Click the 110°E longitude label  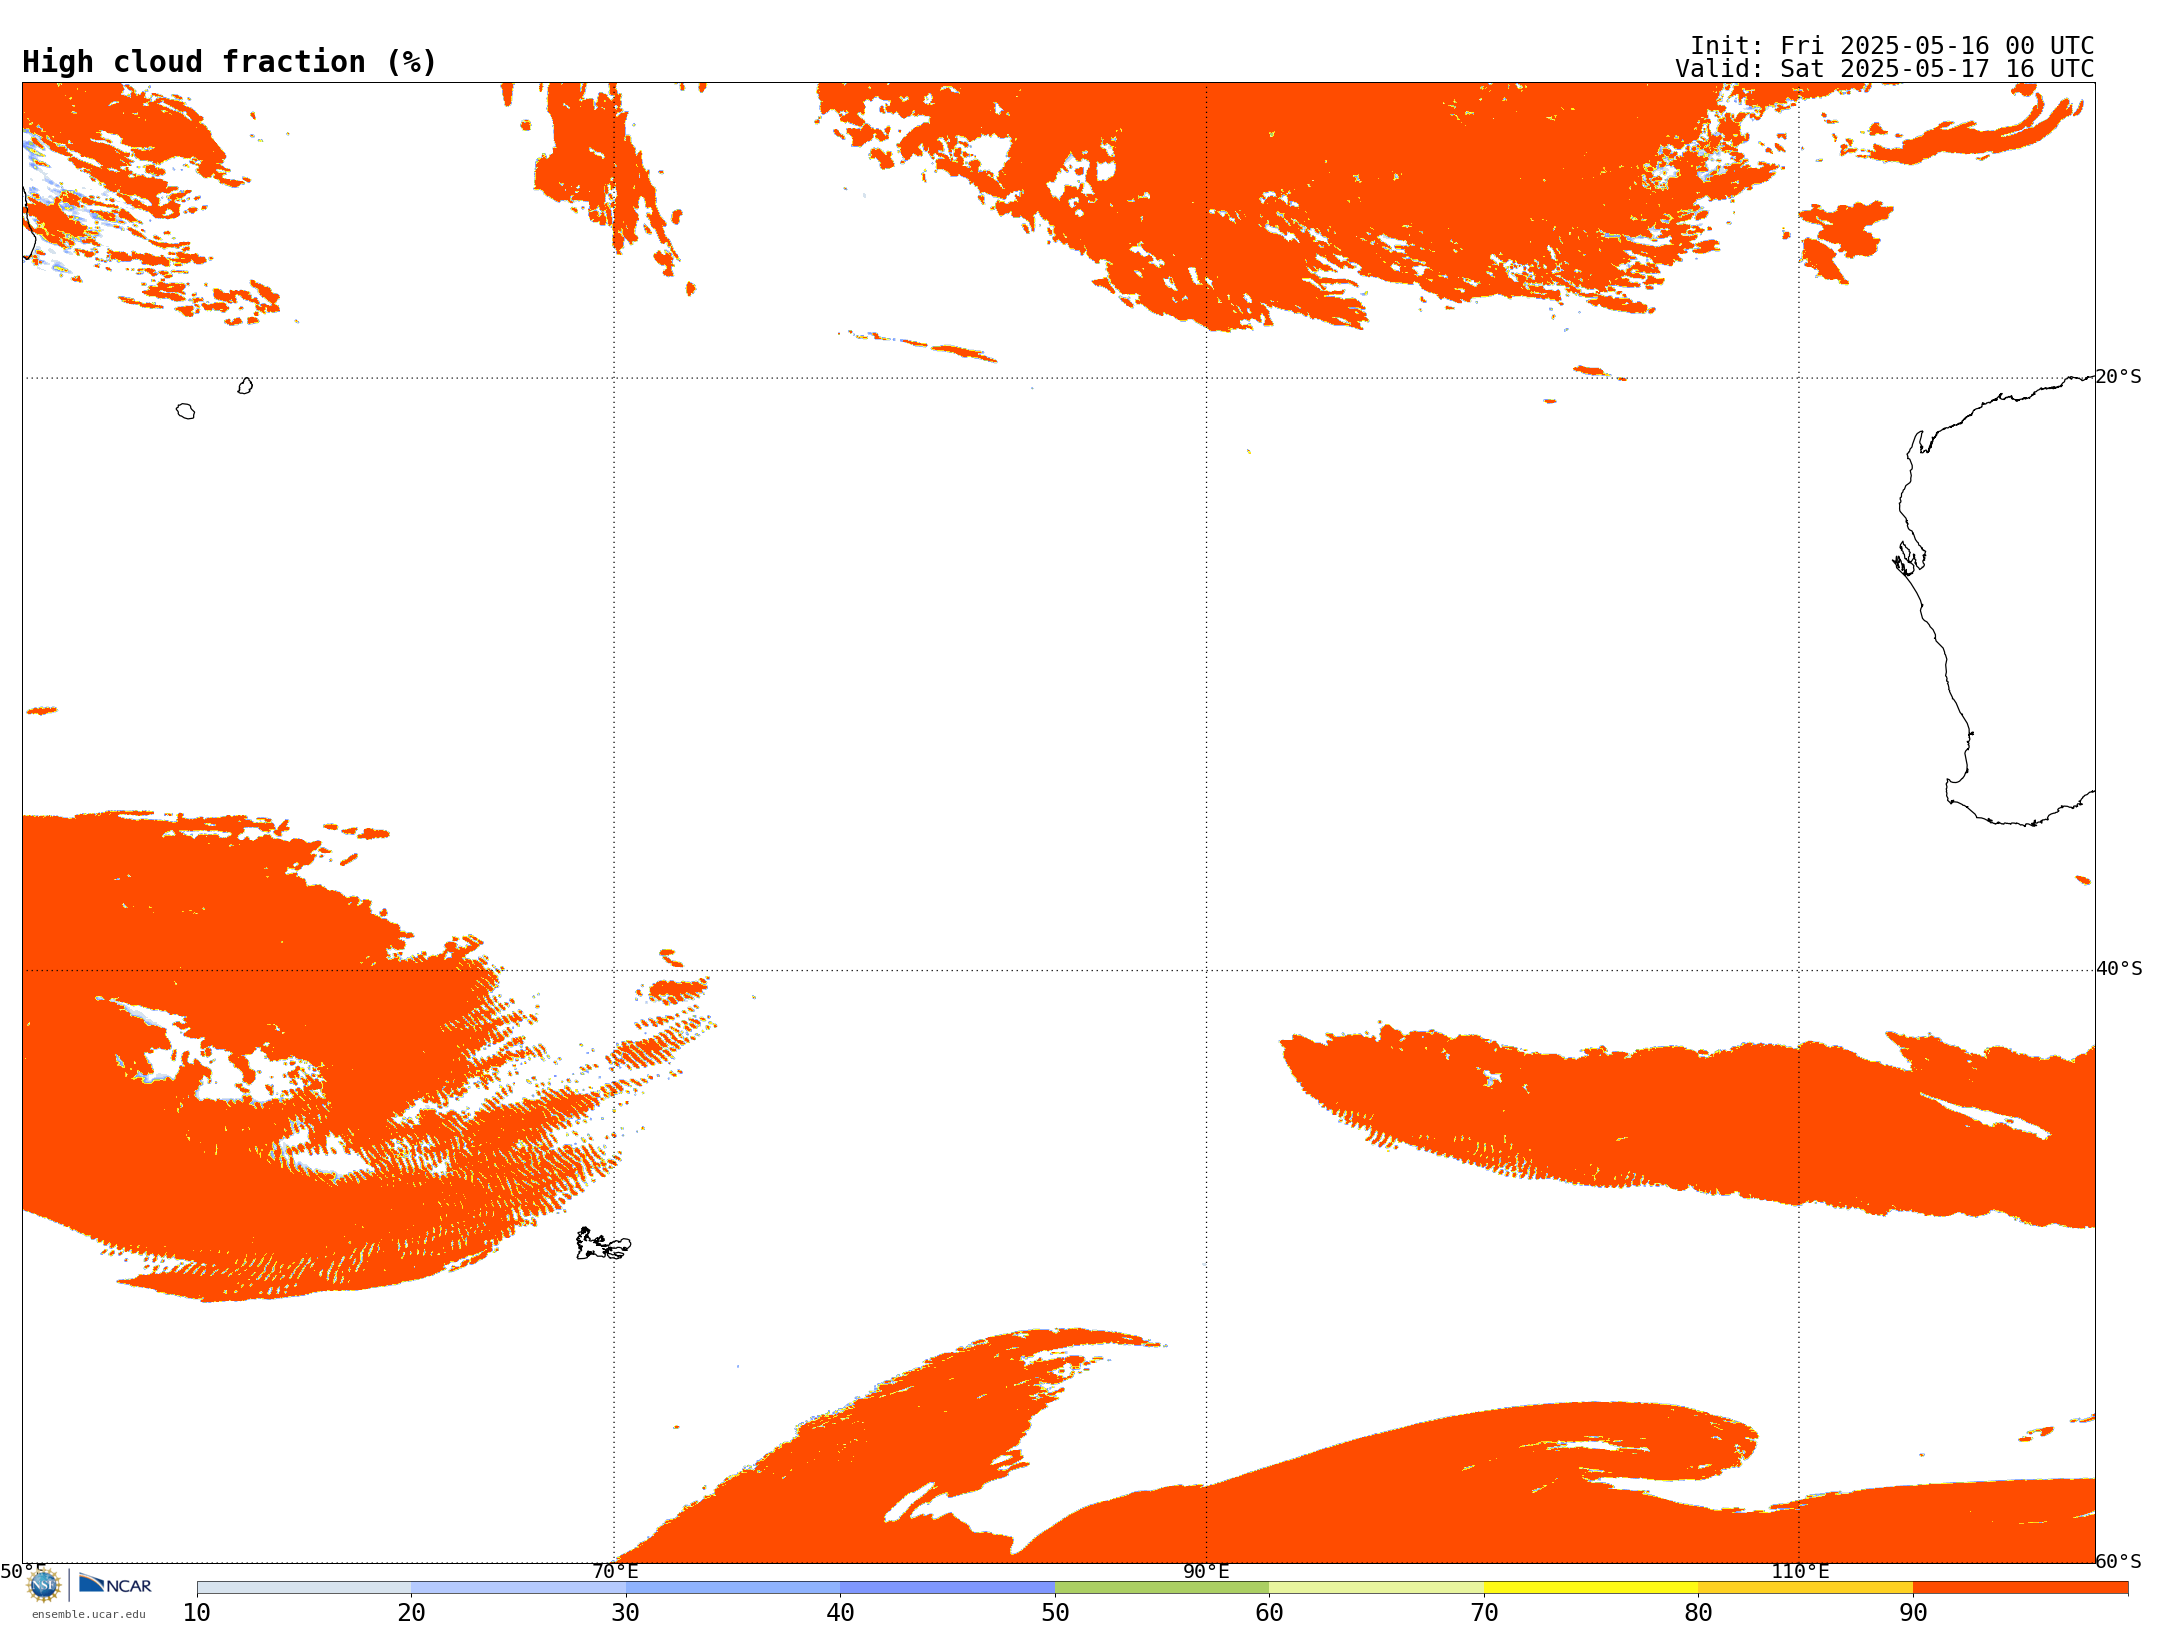click(1800, 1572)
